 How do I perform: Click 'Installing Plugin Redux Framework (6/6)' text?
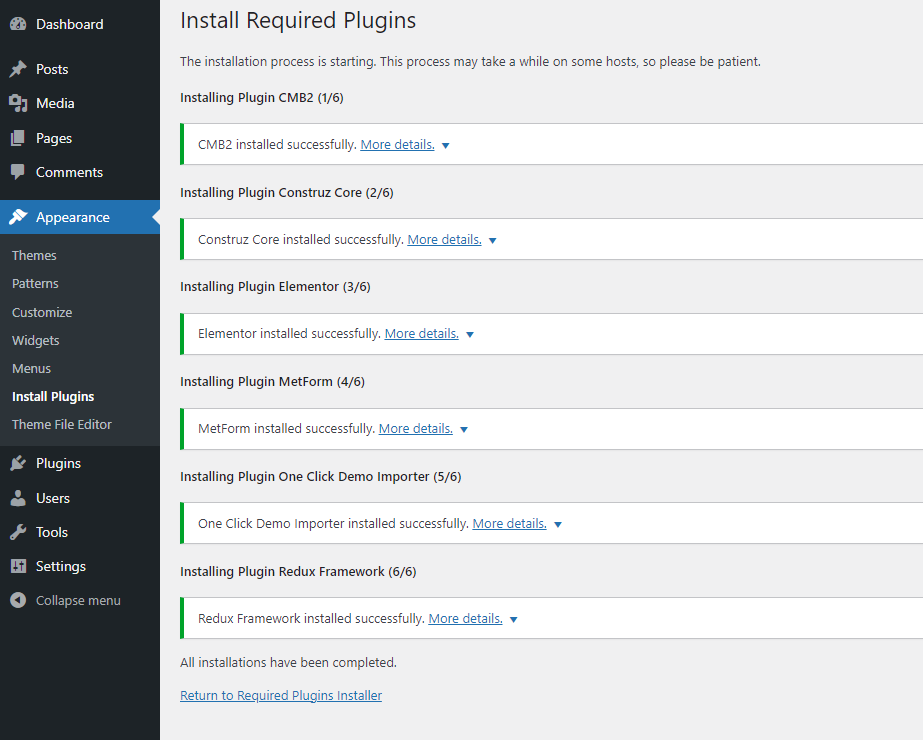pos(298,572)
